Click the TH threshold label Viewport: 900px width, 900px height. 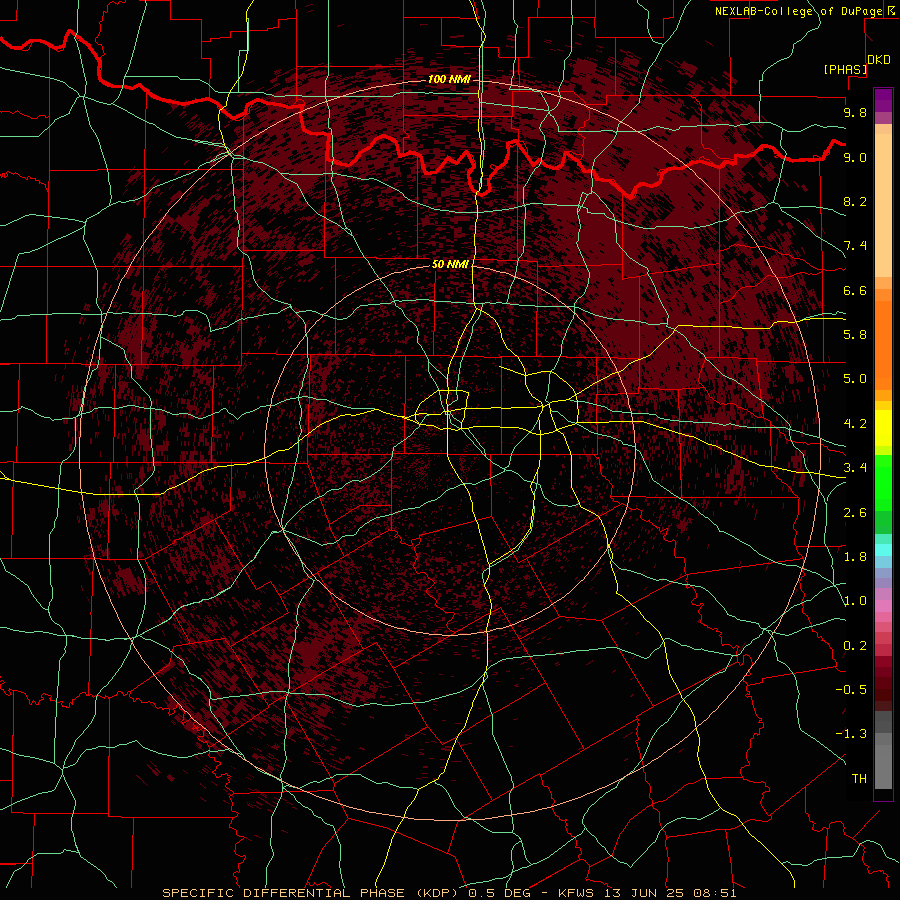click(859, 779)
